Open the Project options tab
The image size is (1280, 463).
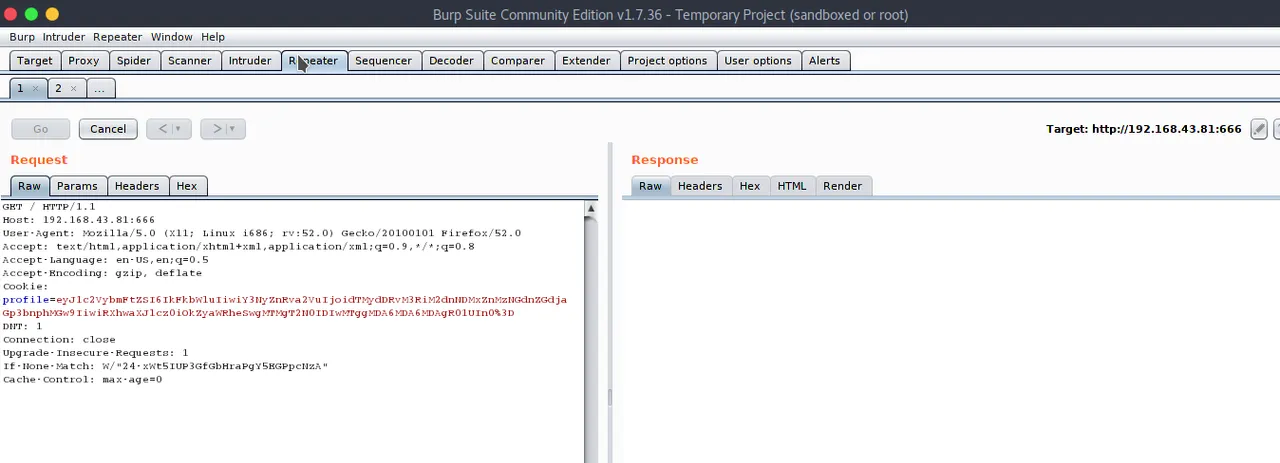(667, 61)
